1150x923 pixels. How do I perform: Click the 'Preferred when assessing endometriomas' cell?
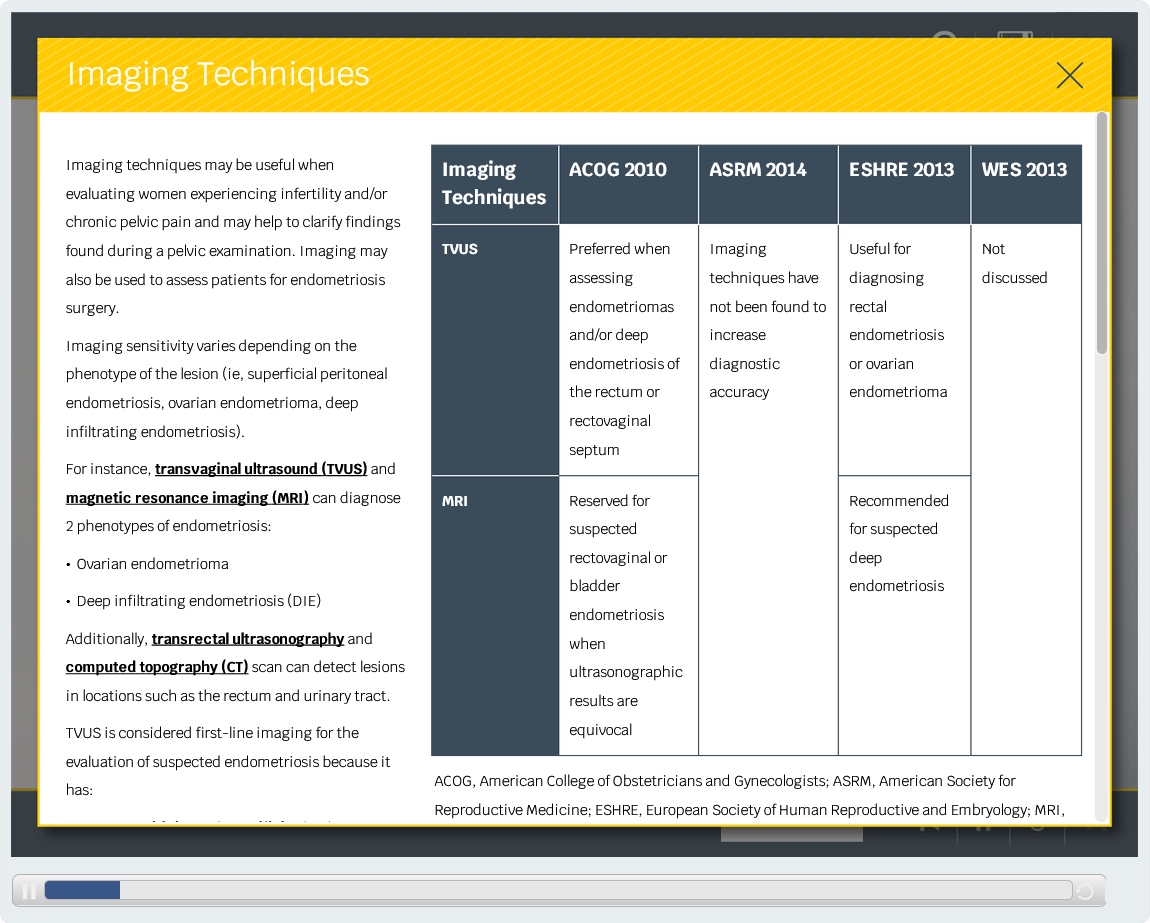tap(629, 350)
